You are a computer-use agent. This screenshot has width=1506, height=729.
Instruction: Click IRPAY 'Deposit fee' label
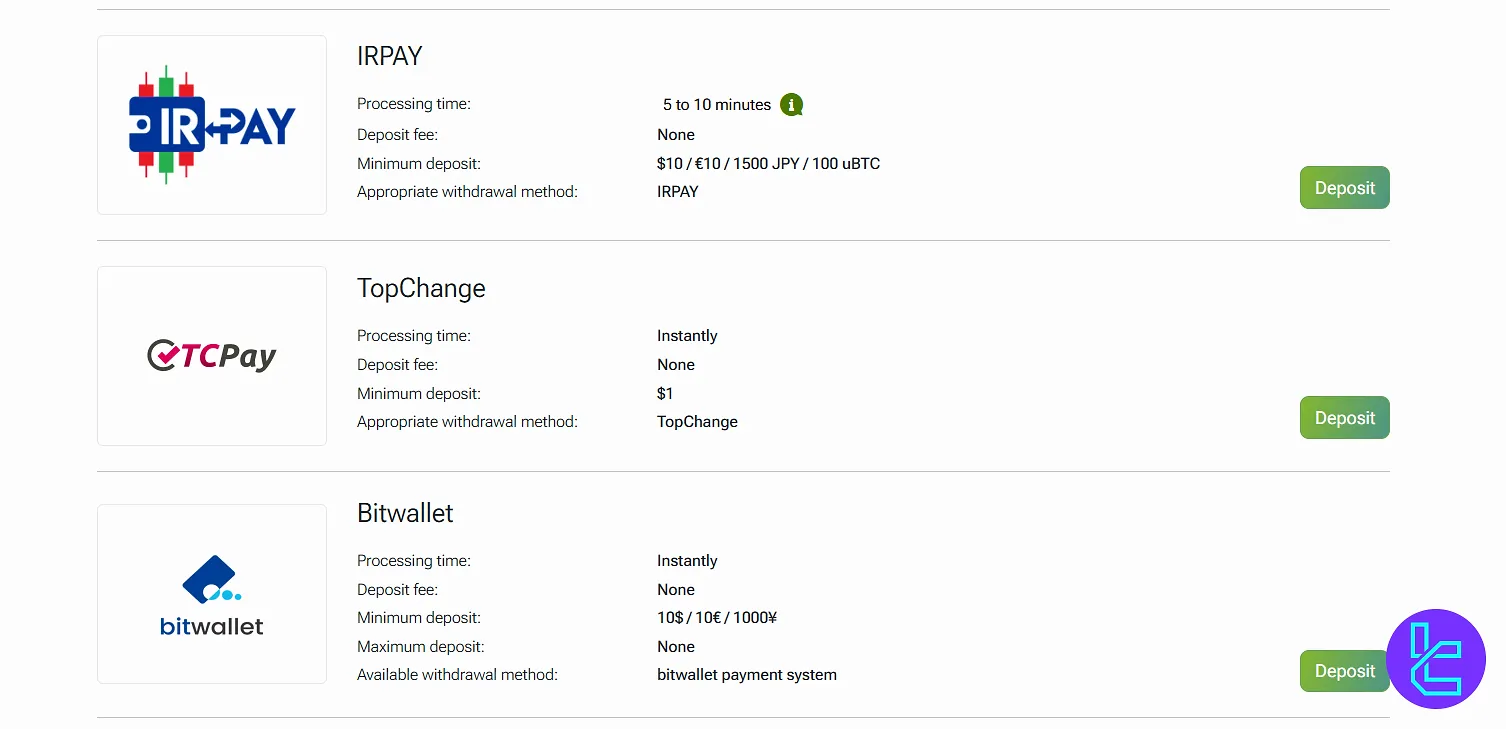point(397,135)
